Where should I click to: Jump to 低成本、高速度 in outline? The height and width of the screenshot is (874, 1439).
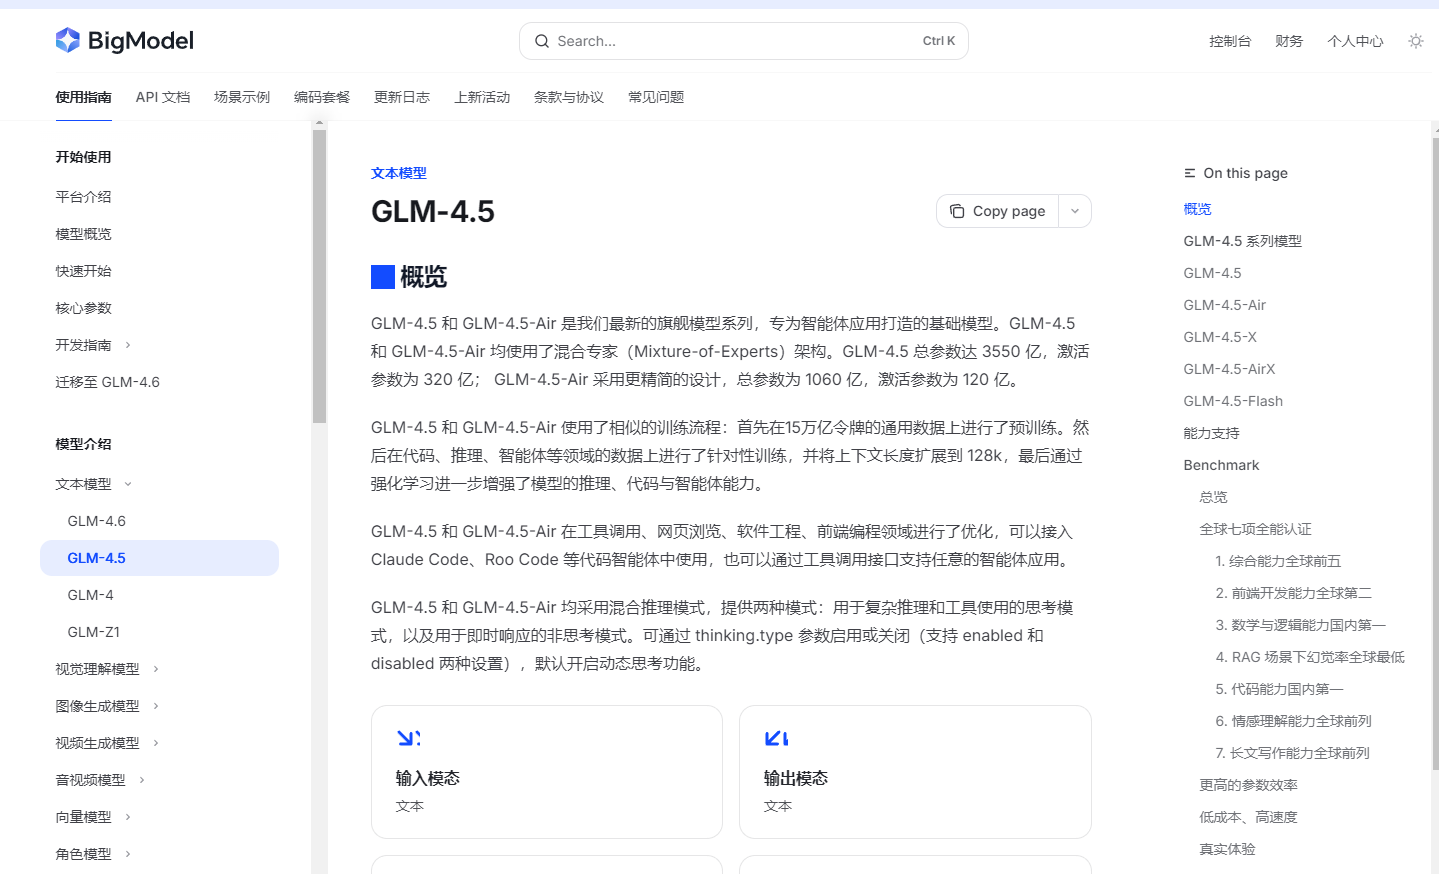[x=1248, y=817]
